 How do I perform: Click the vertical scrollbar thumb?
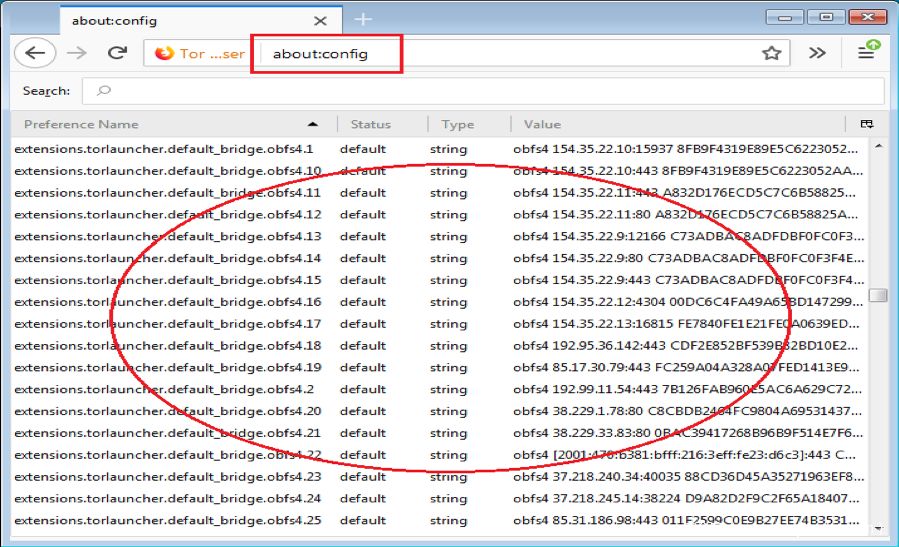pyautogui.click(x=878, y=295)
